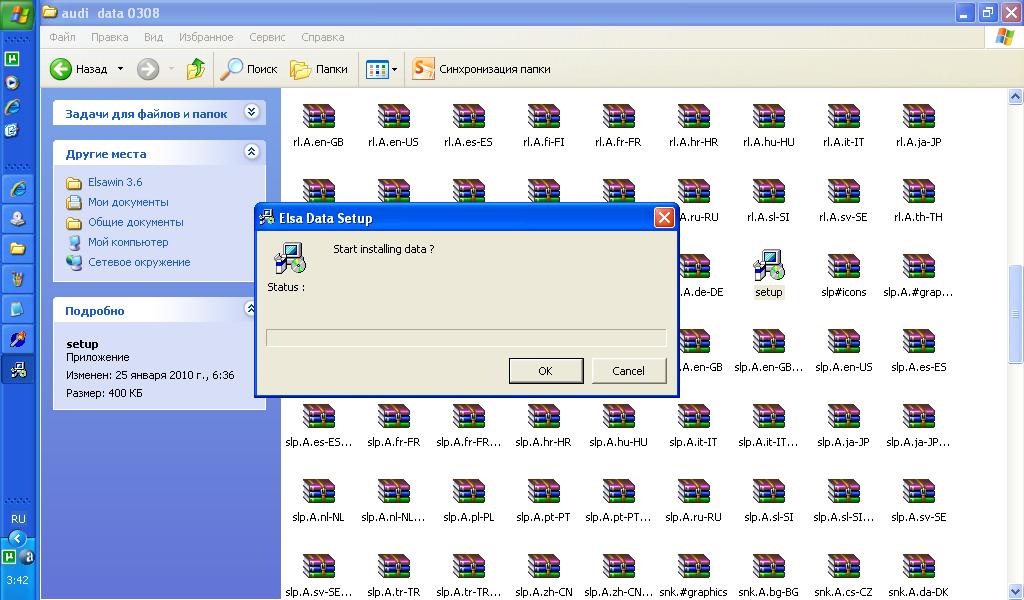Select the rl.A.ja-JP archive

[x=918, y=118]
